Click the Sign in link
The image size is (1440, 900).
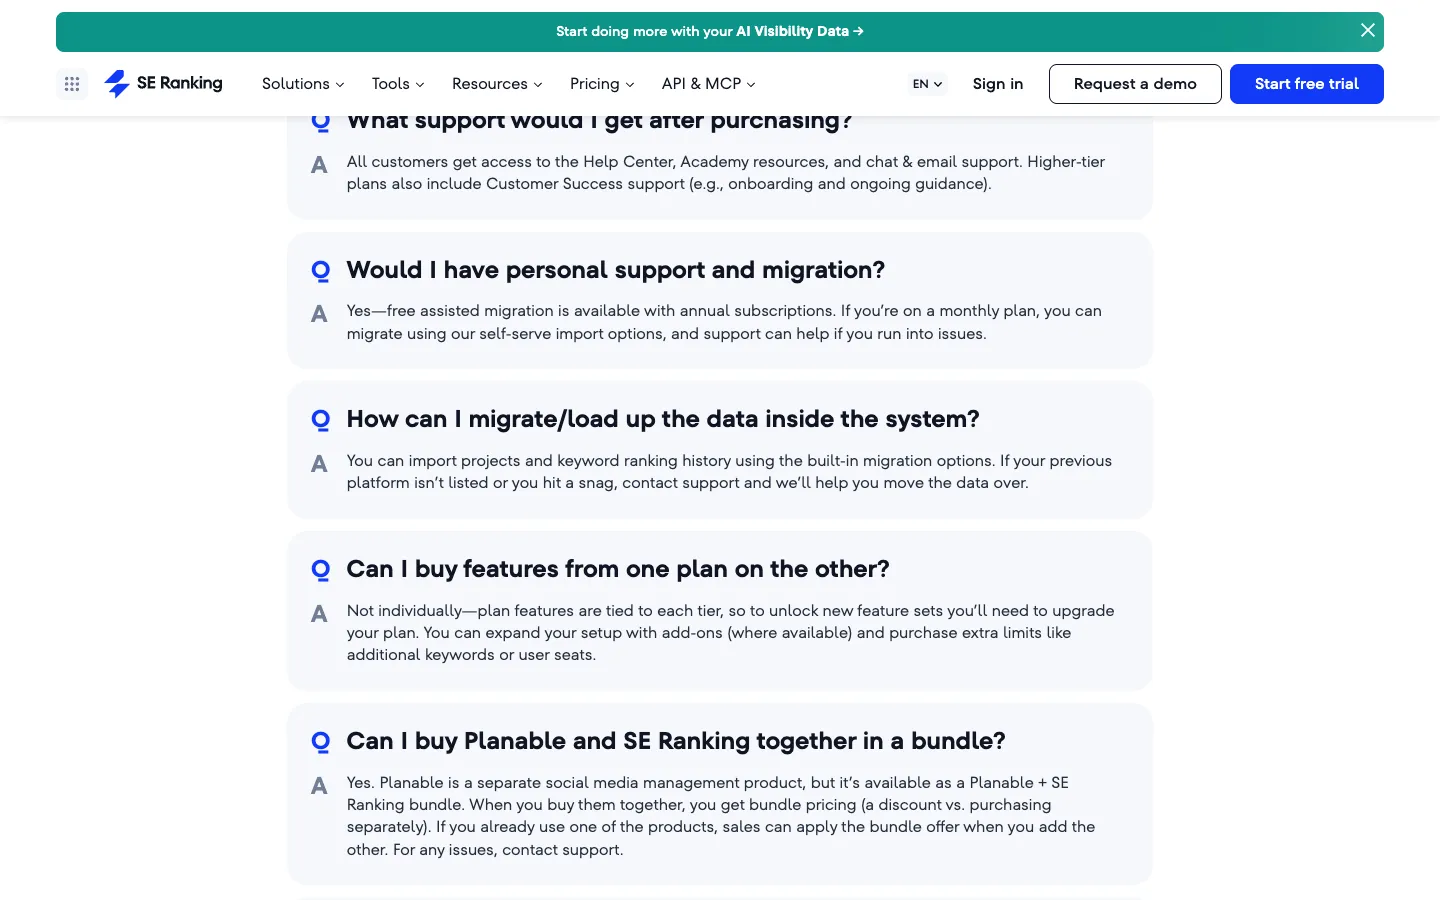pos(998,84)
